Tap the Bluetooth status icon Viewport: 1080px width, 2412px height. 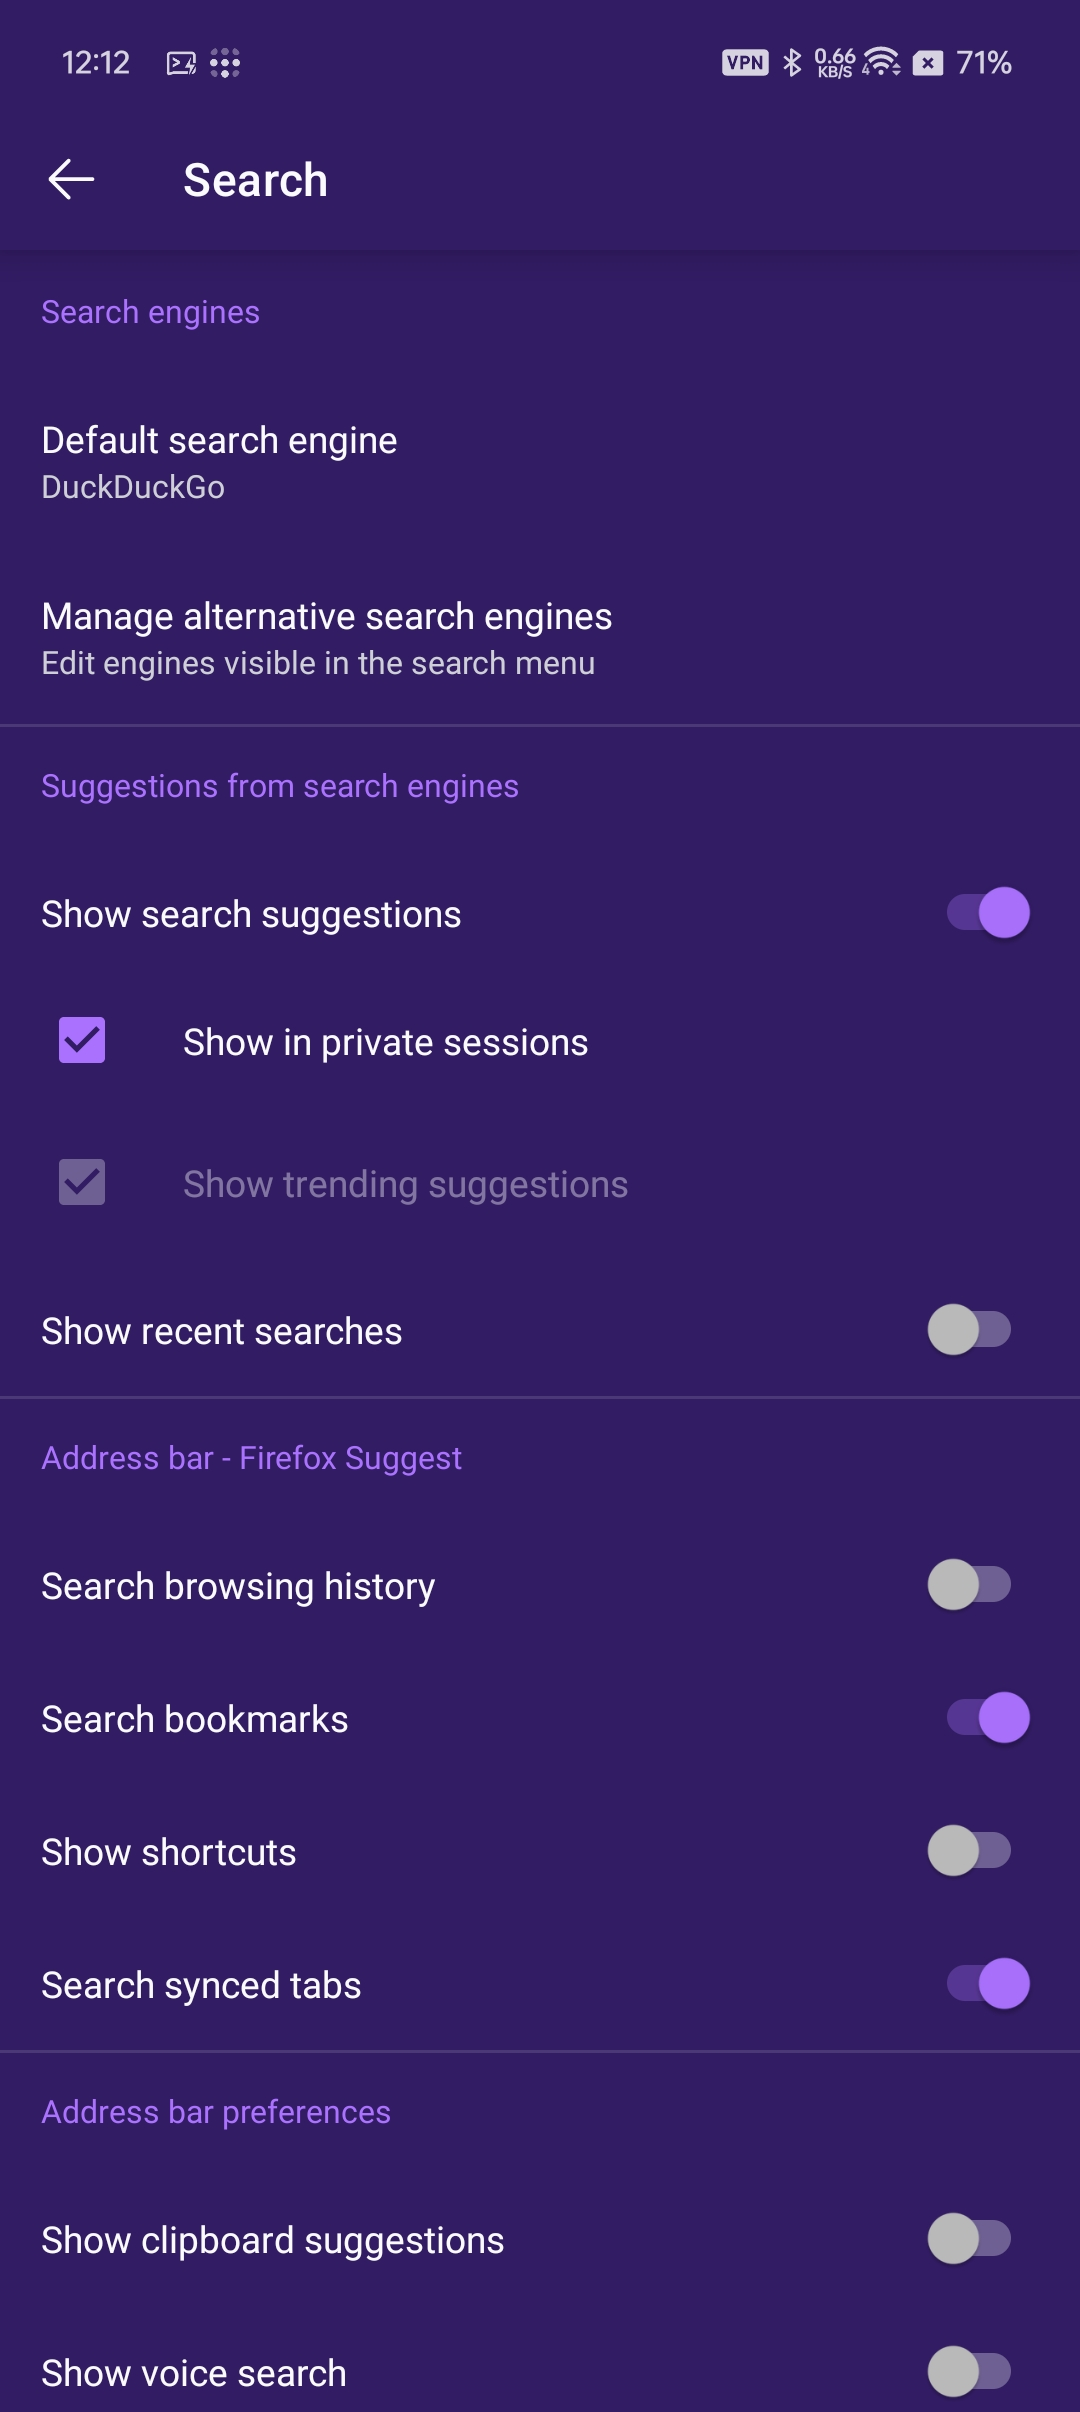(792, 63)
